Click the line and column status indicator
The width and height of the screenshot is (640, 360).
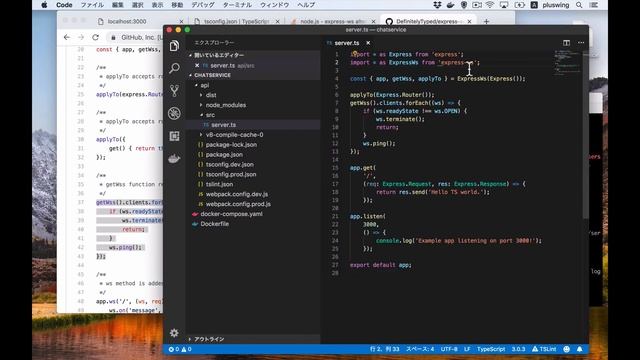point(384,349)
